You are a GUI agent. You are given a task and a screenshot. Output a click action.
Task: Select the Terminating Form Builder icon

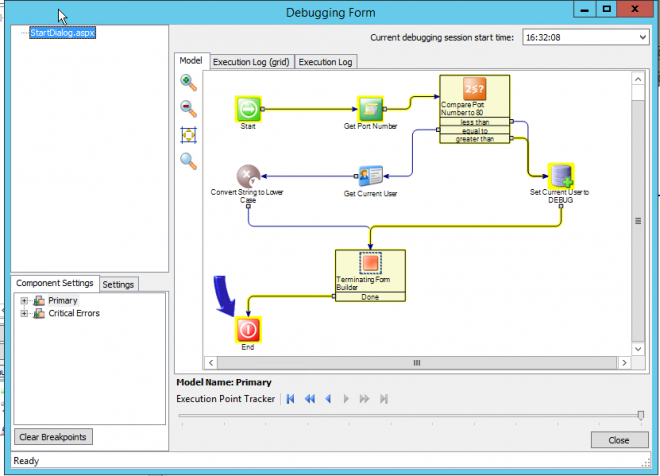click(x=370, y=263)
